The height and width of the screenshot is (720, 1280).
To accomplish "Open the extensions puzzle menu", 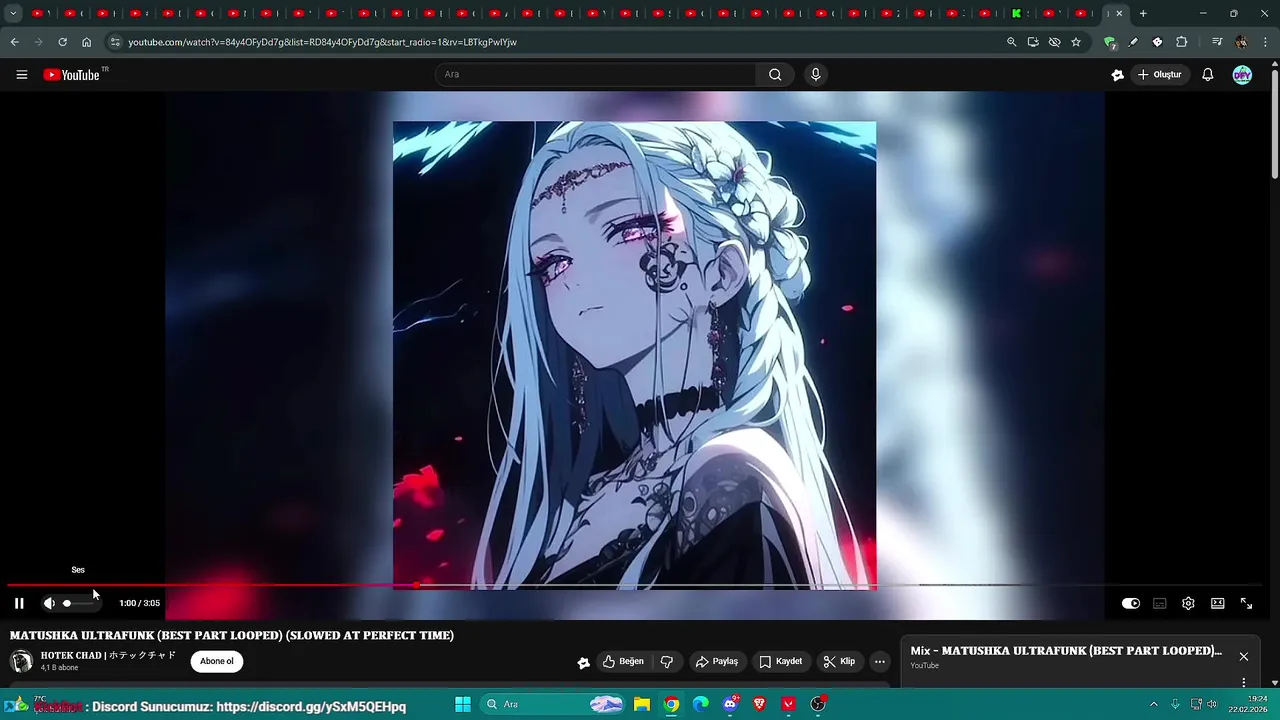I will click(1181, 42).
